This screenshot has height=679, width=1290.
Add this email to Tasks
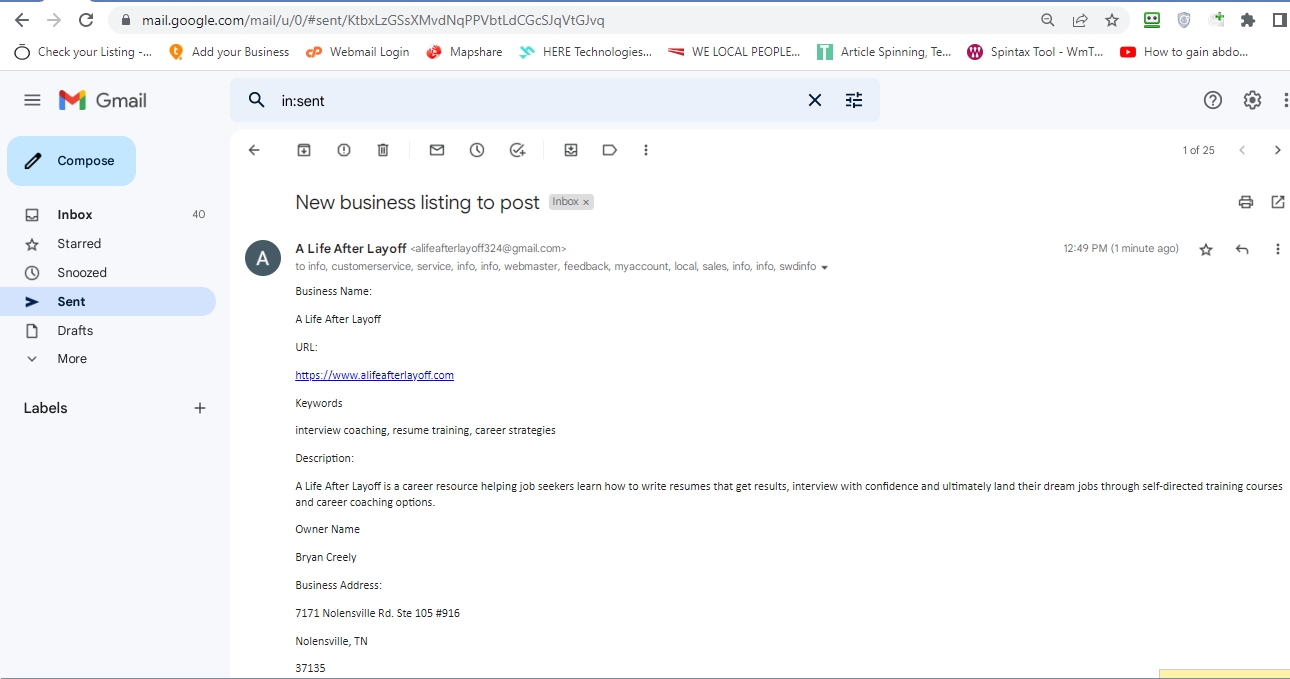click(x=517, y=150)
